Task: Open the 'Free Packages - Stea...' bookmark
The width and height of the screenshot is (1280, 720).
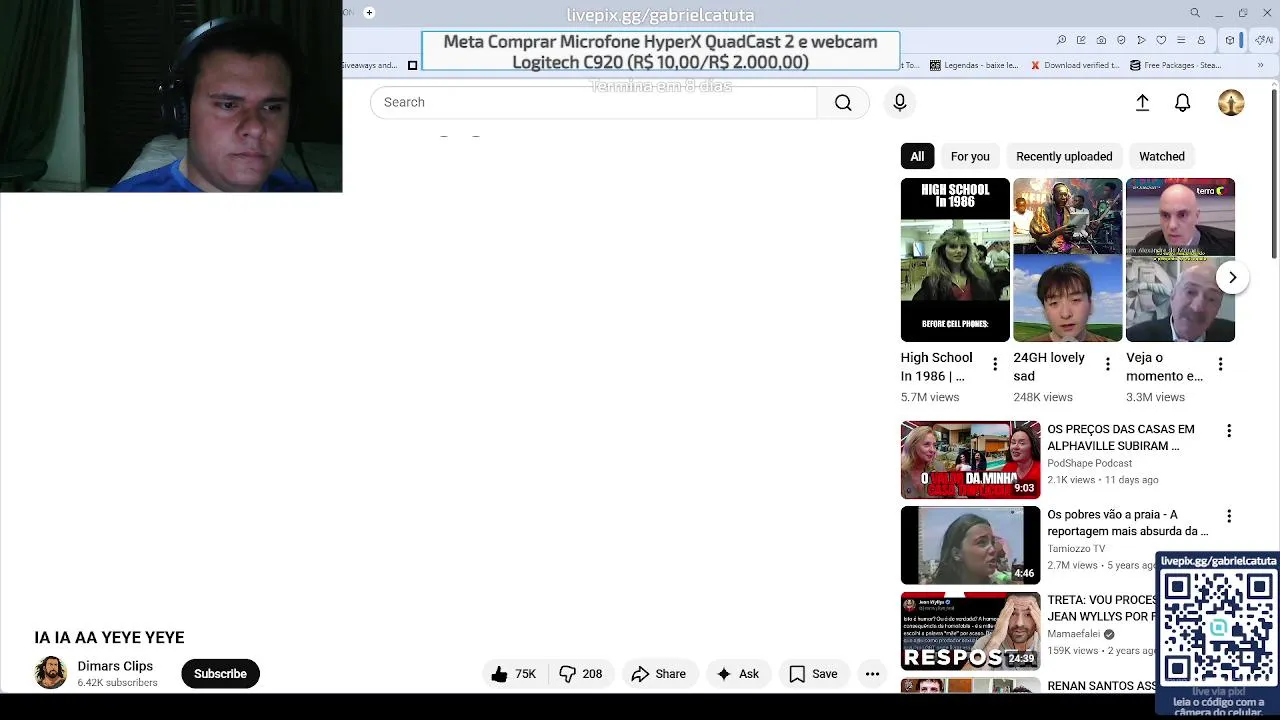Action: [x=1175, y=65]
